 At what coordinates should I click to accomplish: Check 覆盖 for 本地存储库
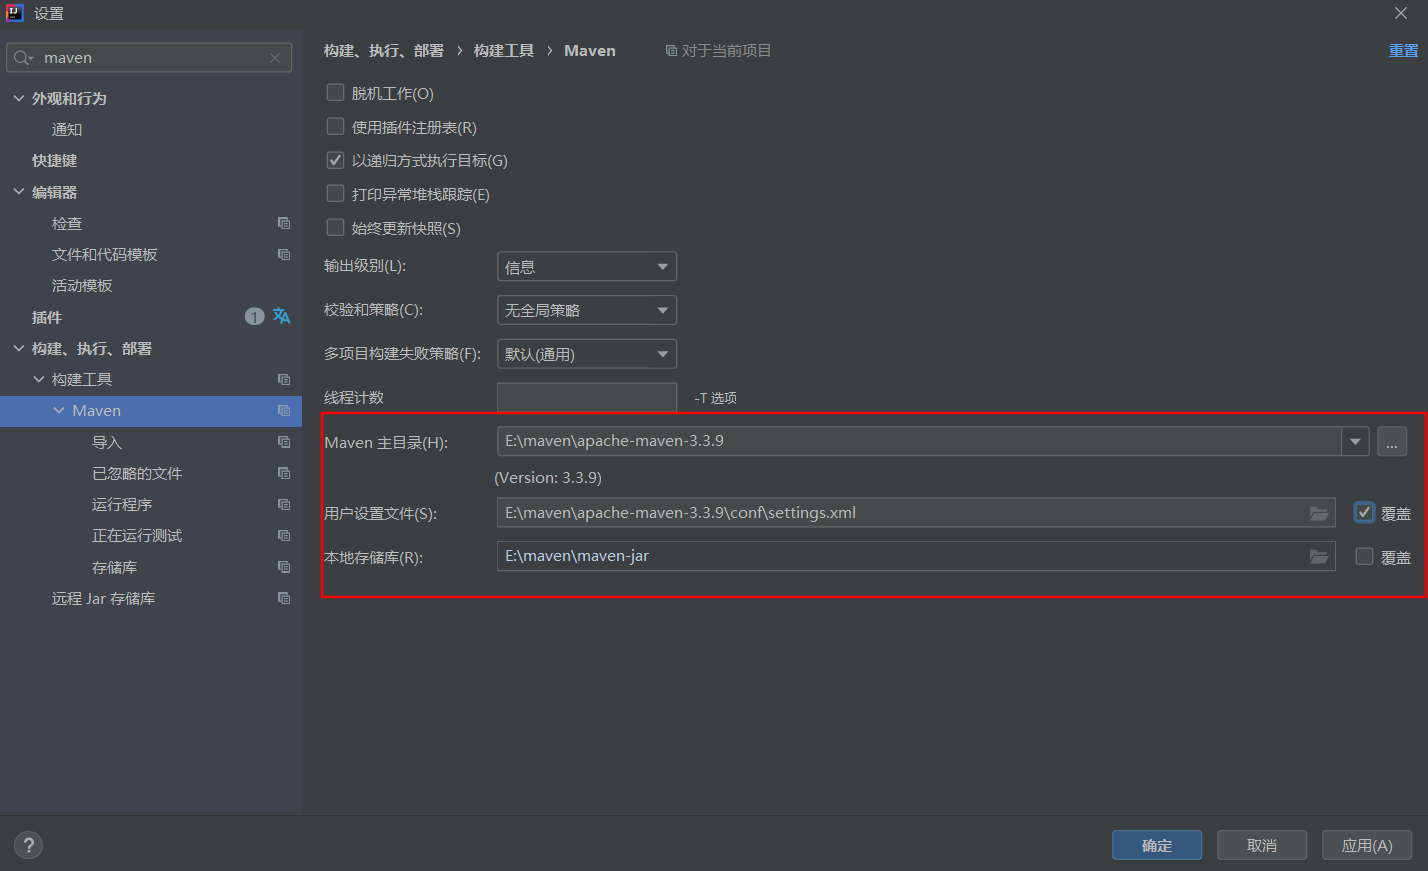coord(1364,556)
